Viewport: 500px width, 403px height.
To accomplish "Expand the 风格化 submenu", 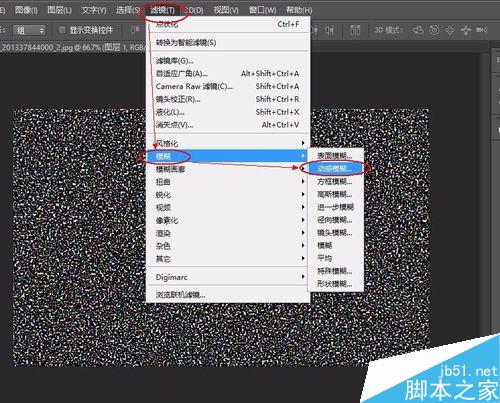I will pyautogui.click(x=227, y=144).
